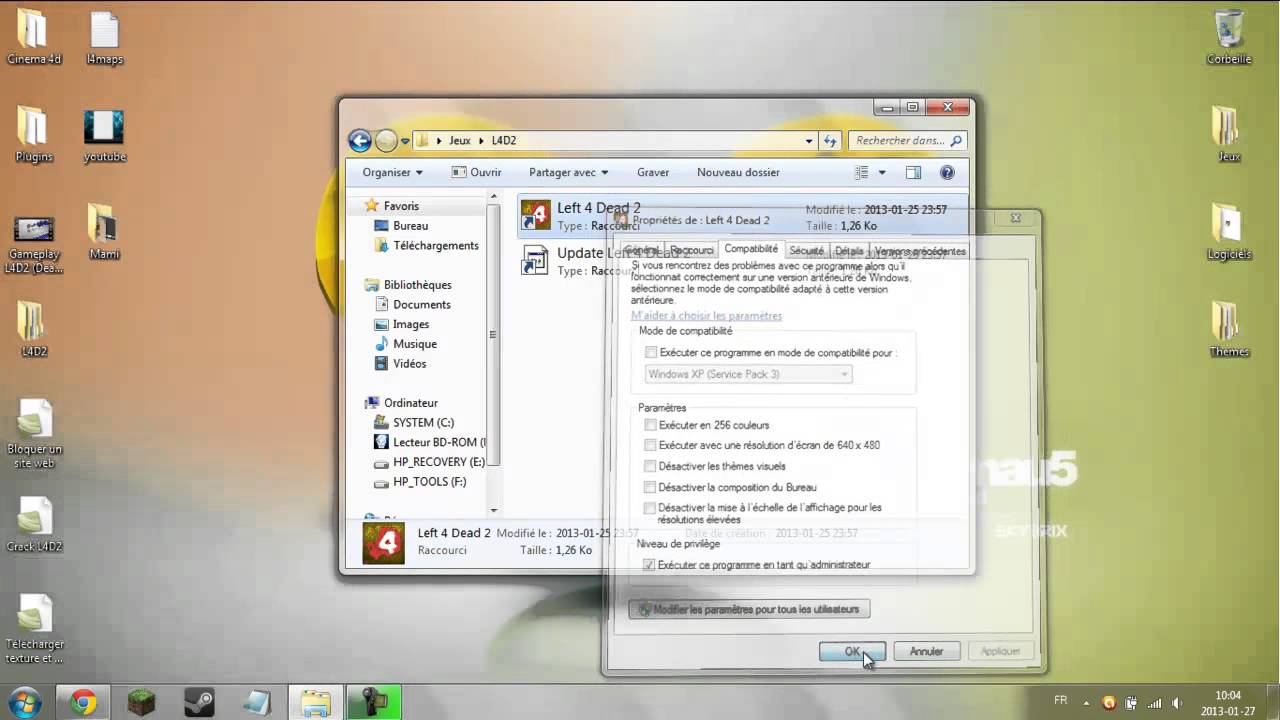This screenshot has height=720, width=1280.
Task: Click Graver in Explorer toolbar
Action: tap(653, 172)
